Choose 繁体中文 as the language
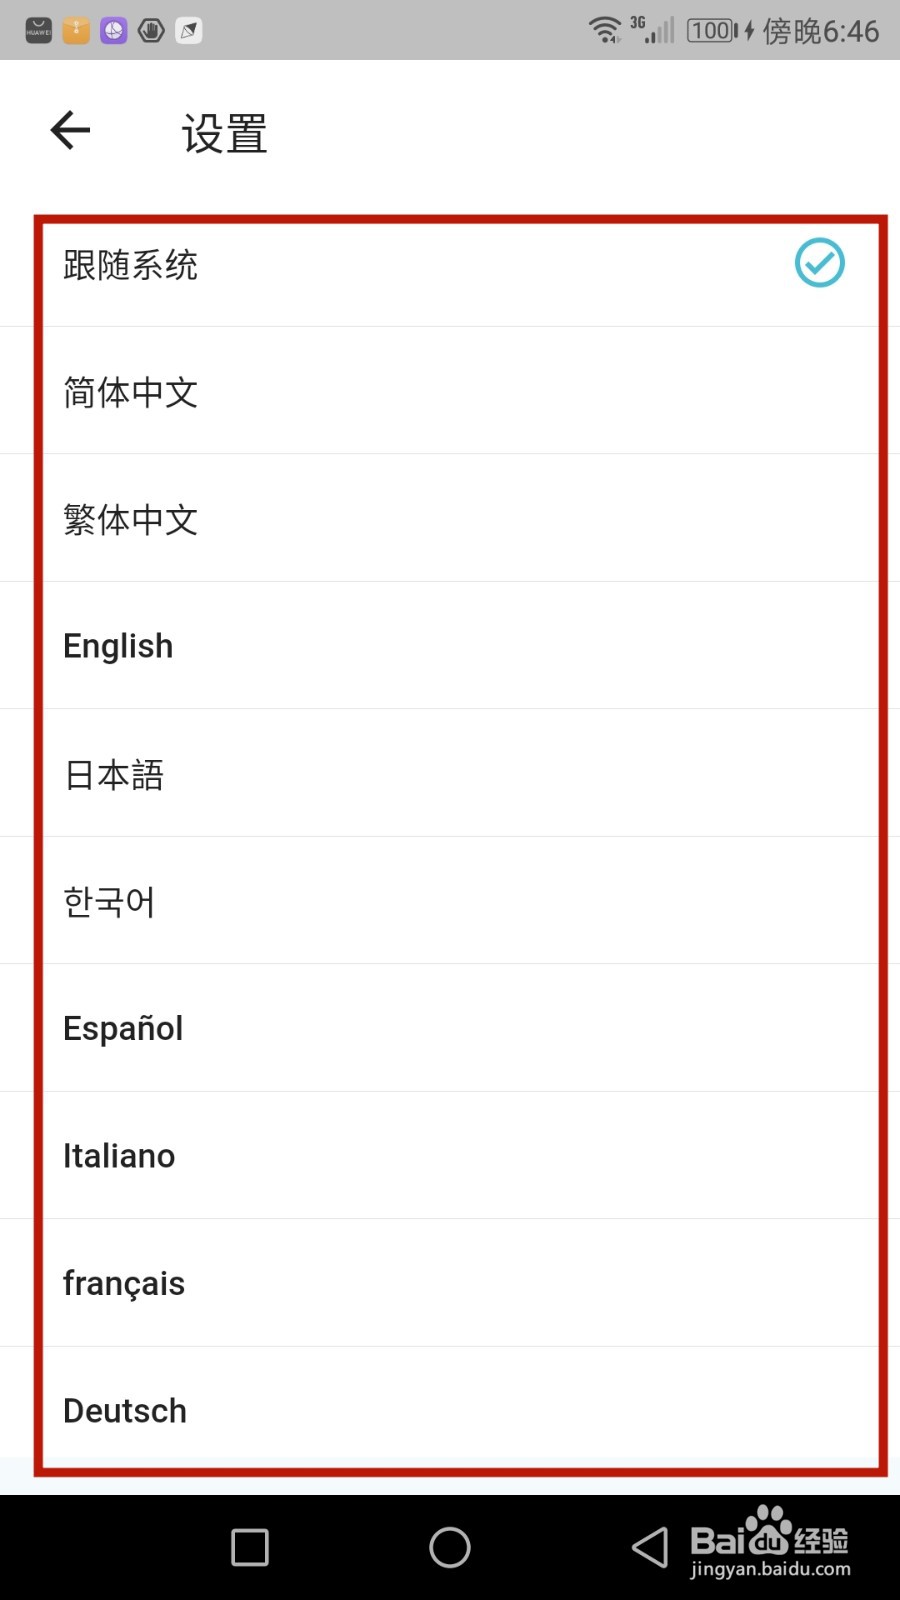This screenshot has width=900, height=1600. 450,518
